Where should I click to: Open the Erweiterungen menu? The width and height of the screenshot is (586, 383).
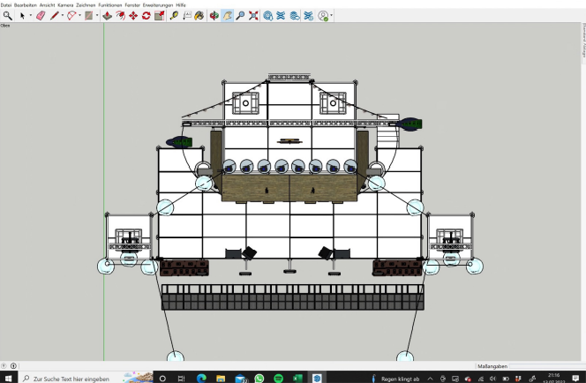[x=158, y=5]
